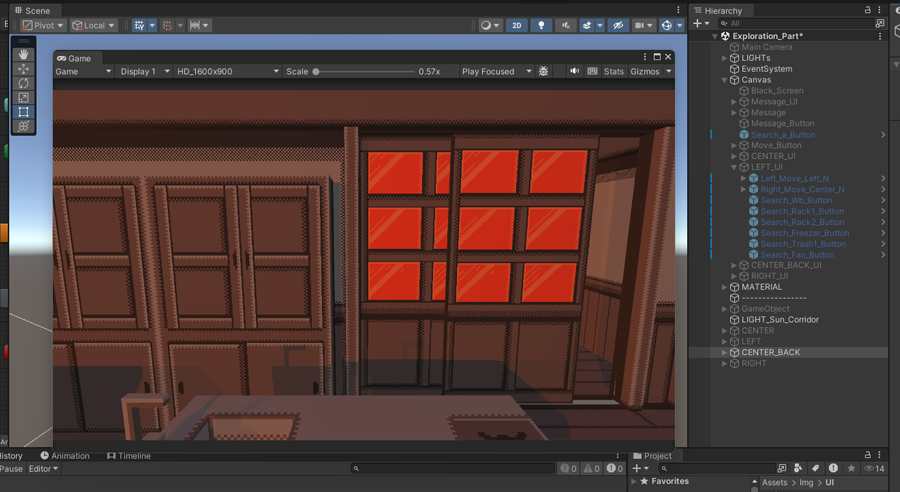Viewport: 900px width, 492px height.
Task: Open the Play Focused dropdown
Action: (x=496, y=72)
